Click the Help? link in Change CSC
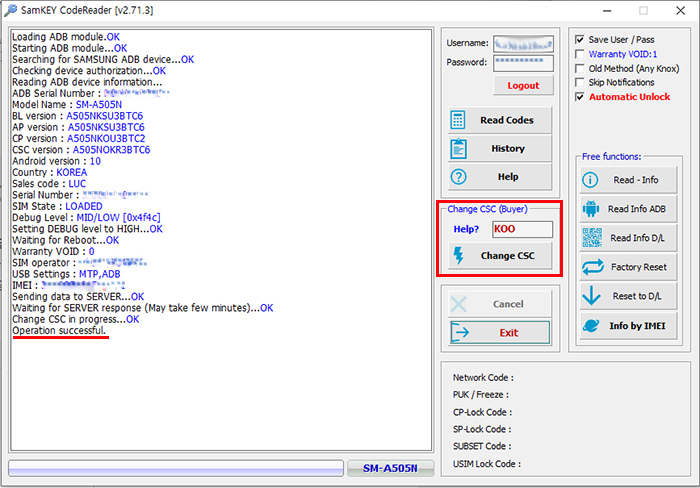 coord(466,229)
